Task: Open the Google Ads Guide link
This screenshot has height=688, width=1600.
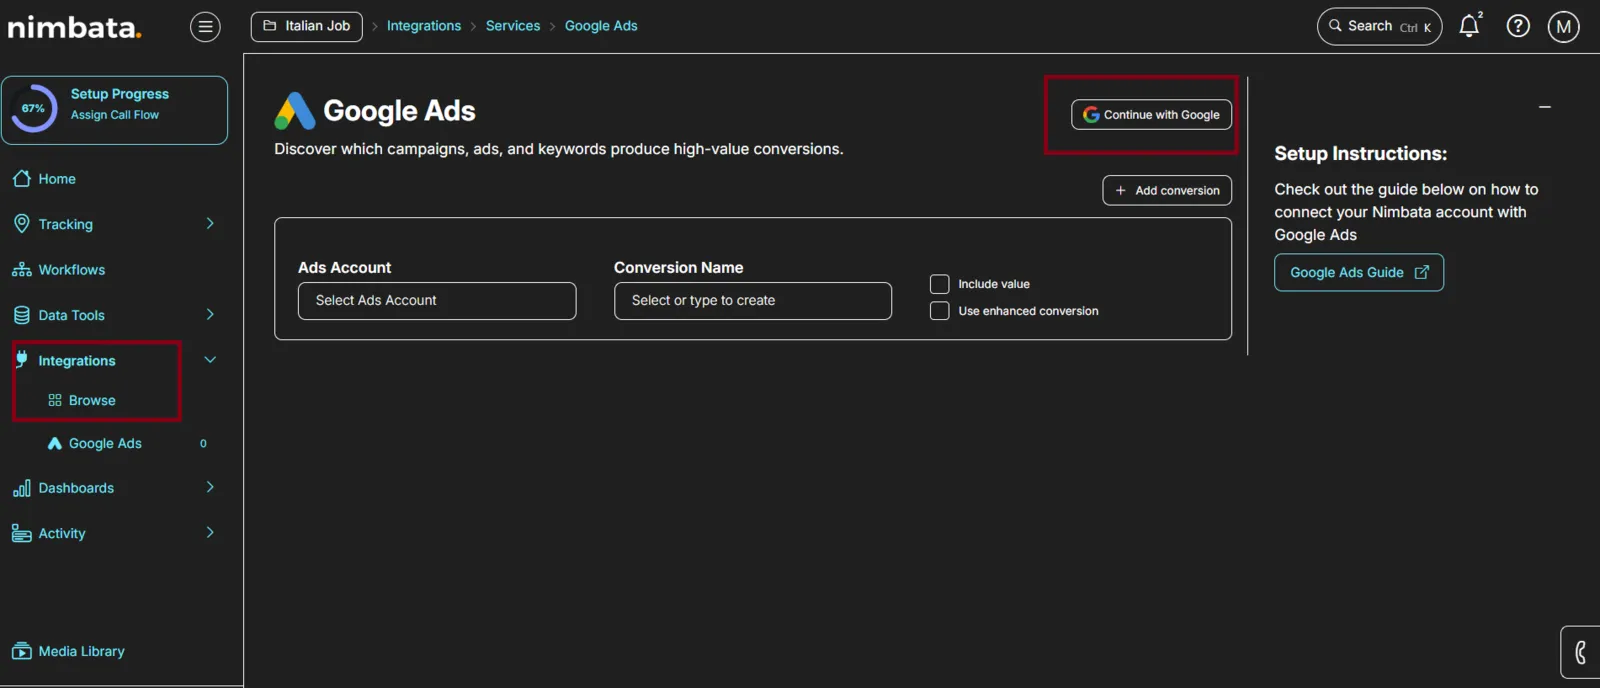Action: (x=1359, y=272)
